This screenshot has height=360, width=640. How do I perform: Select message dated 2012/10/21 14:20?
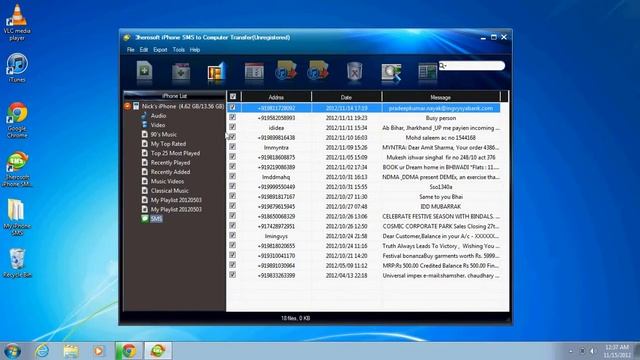pos(346,256)
